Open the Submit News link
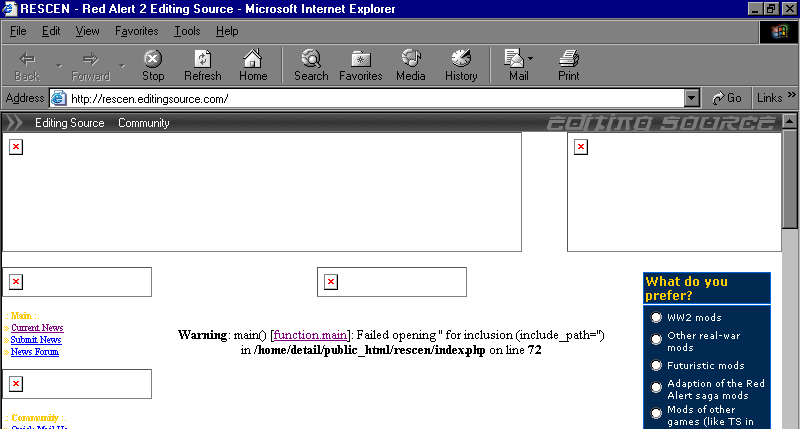 pos(36,340)
